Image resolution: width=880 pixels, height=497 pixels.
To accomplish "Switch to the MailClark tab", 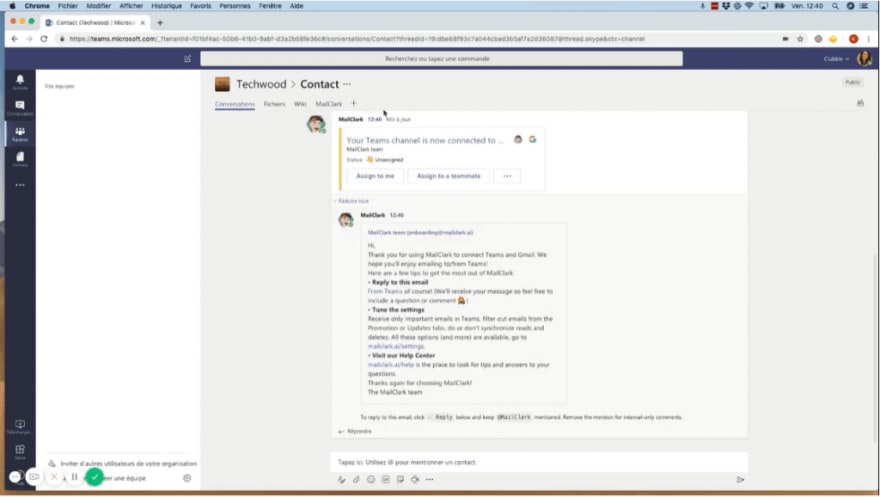I will click(x=328, y=104).
